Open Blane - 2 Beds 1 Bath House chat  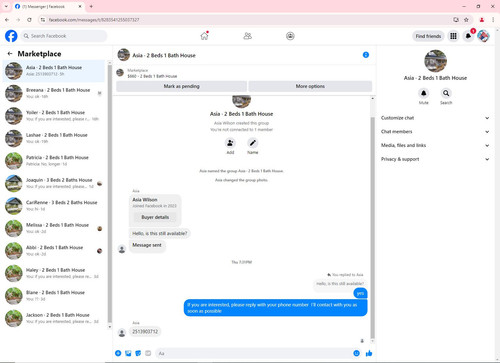point(54,296)
